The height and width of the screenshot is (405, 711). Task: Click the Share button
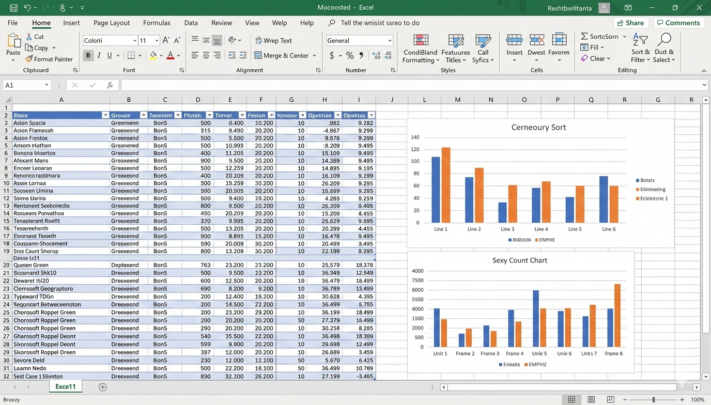pos(630,22)
